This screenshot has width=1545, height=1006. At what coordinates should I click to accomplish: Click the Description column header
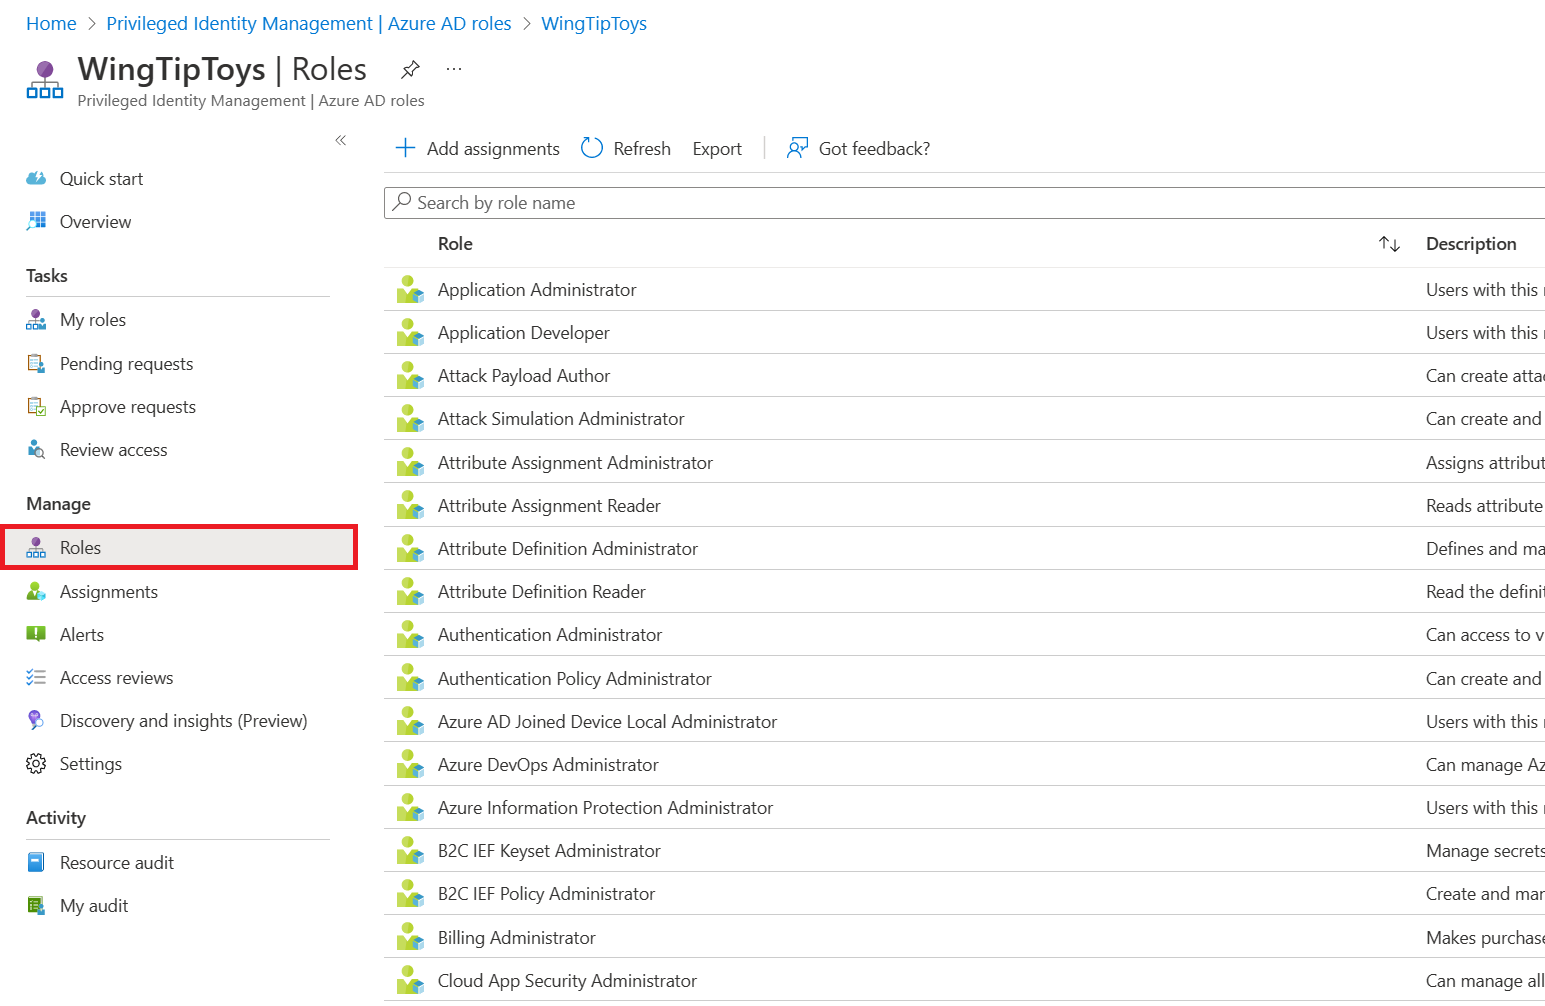point(1471,243)
